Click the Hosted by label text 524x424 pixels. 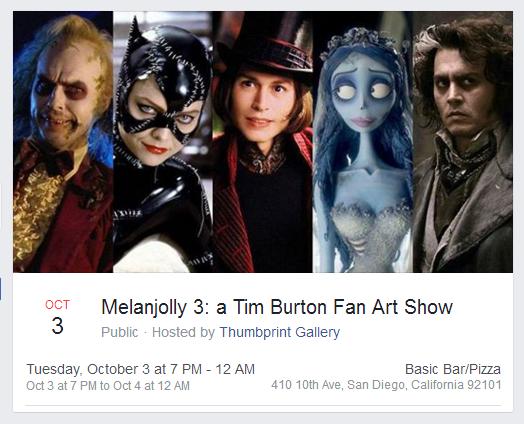tap(183, 332)
